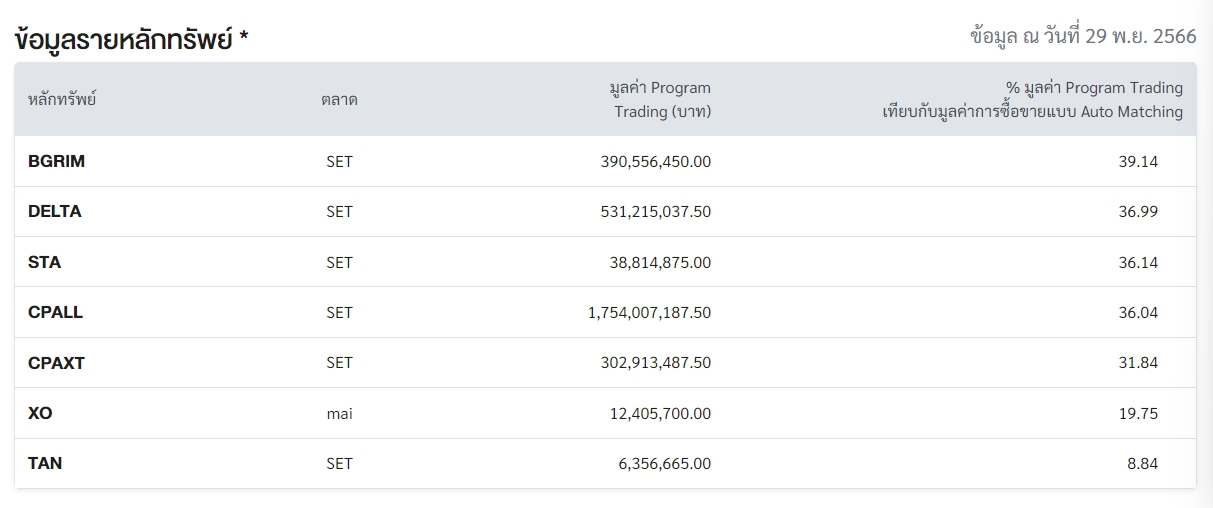Select the value 390,556,450.00
The height and width of the screenshot is (508, 1213).
656,161
